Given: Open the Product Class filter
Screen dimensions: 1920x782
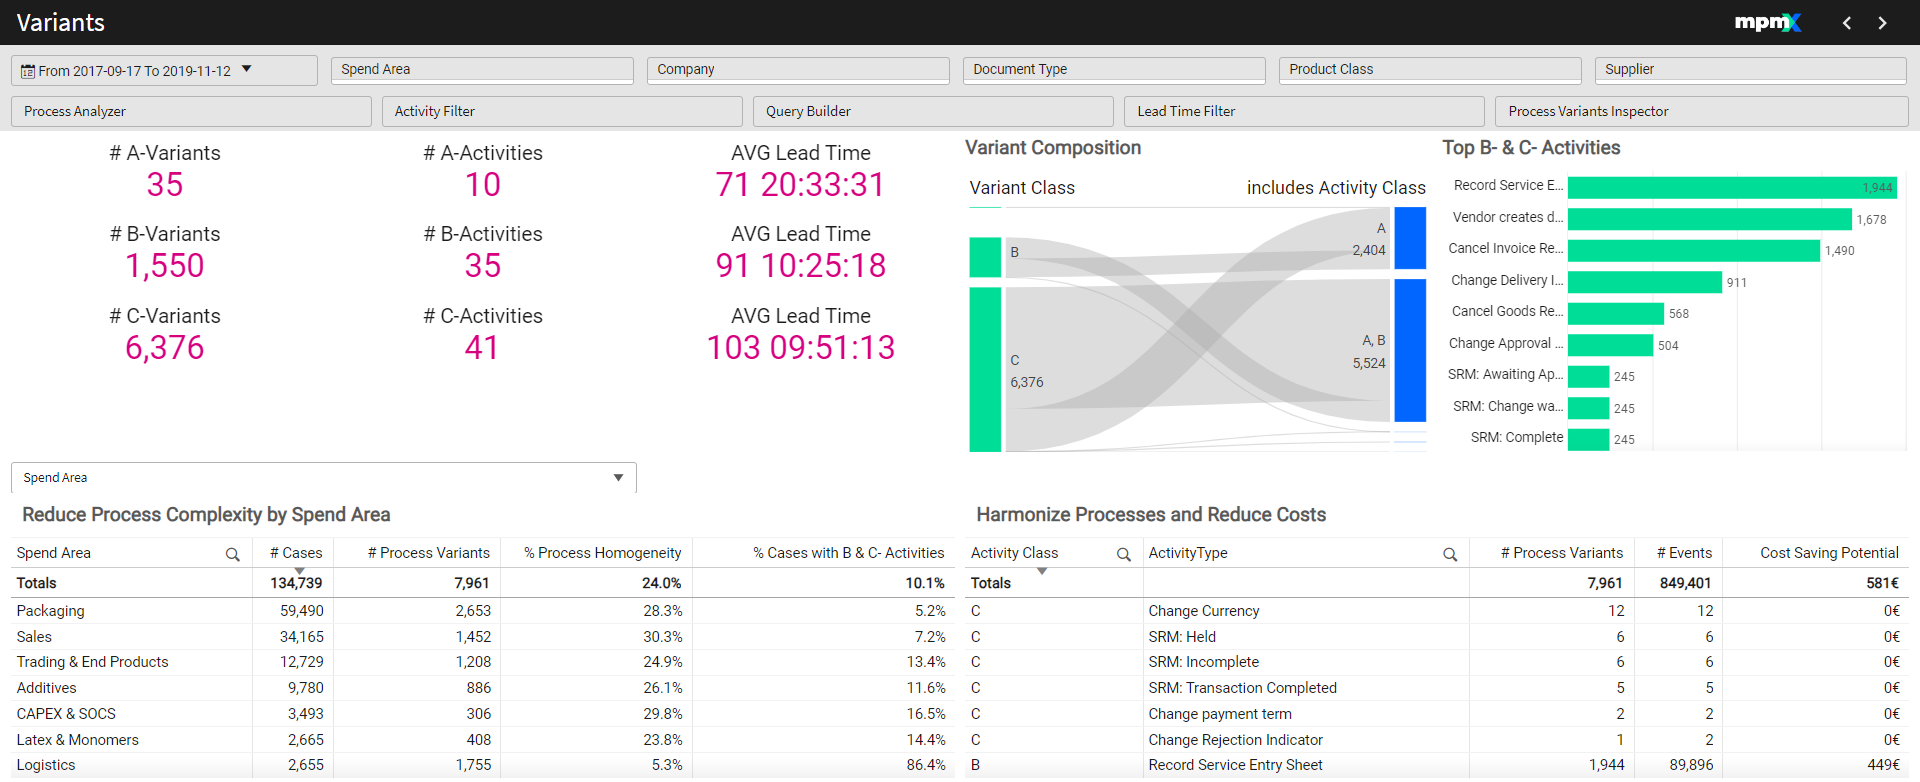Looking at the screenshot, I should click(1430, 69).
